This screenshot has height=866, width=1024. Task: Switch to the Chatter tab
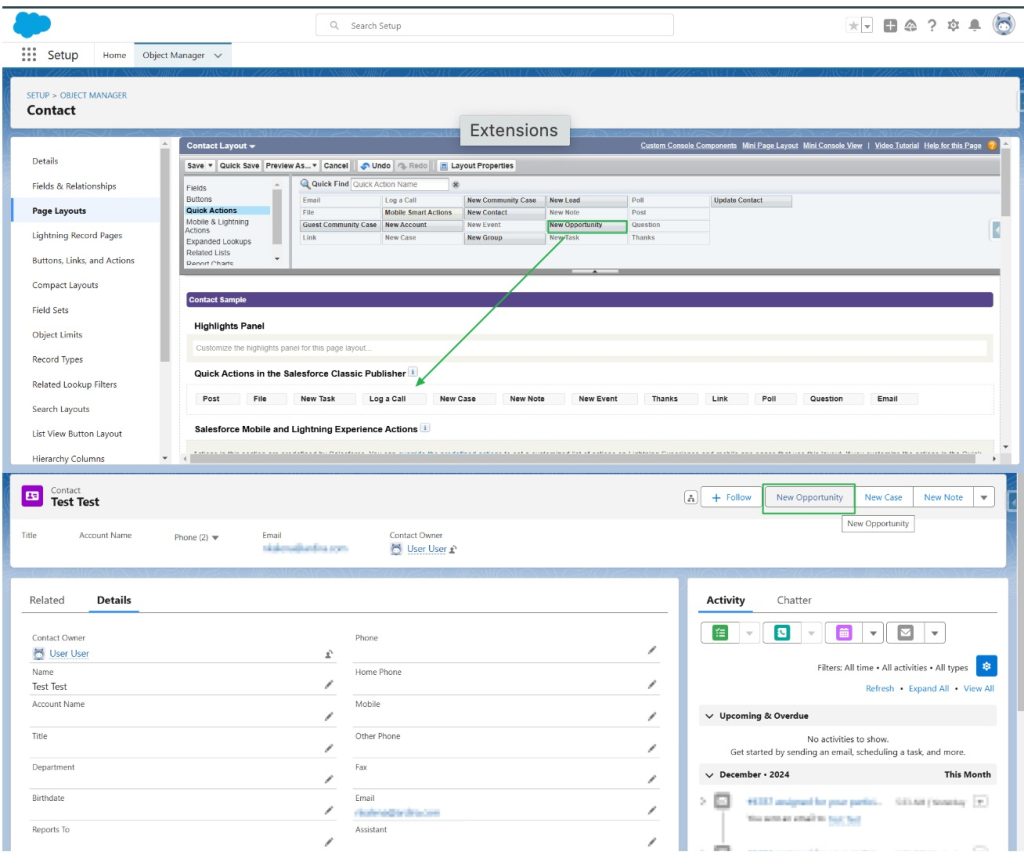click(x=794, y=600)
